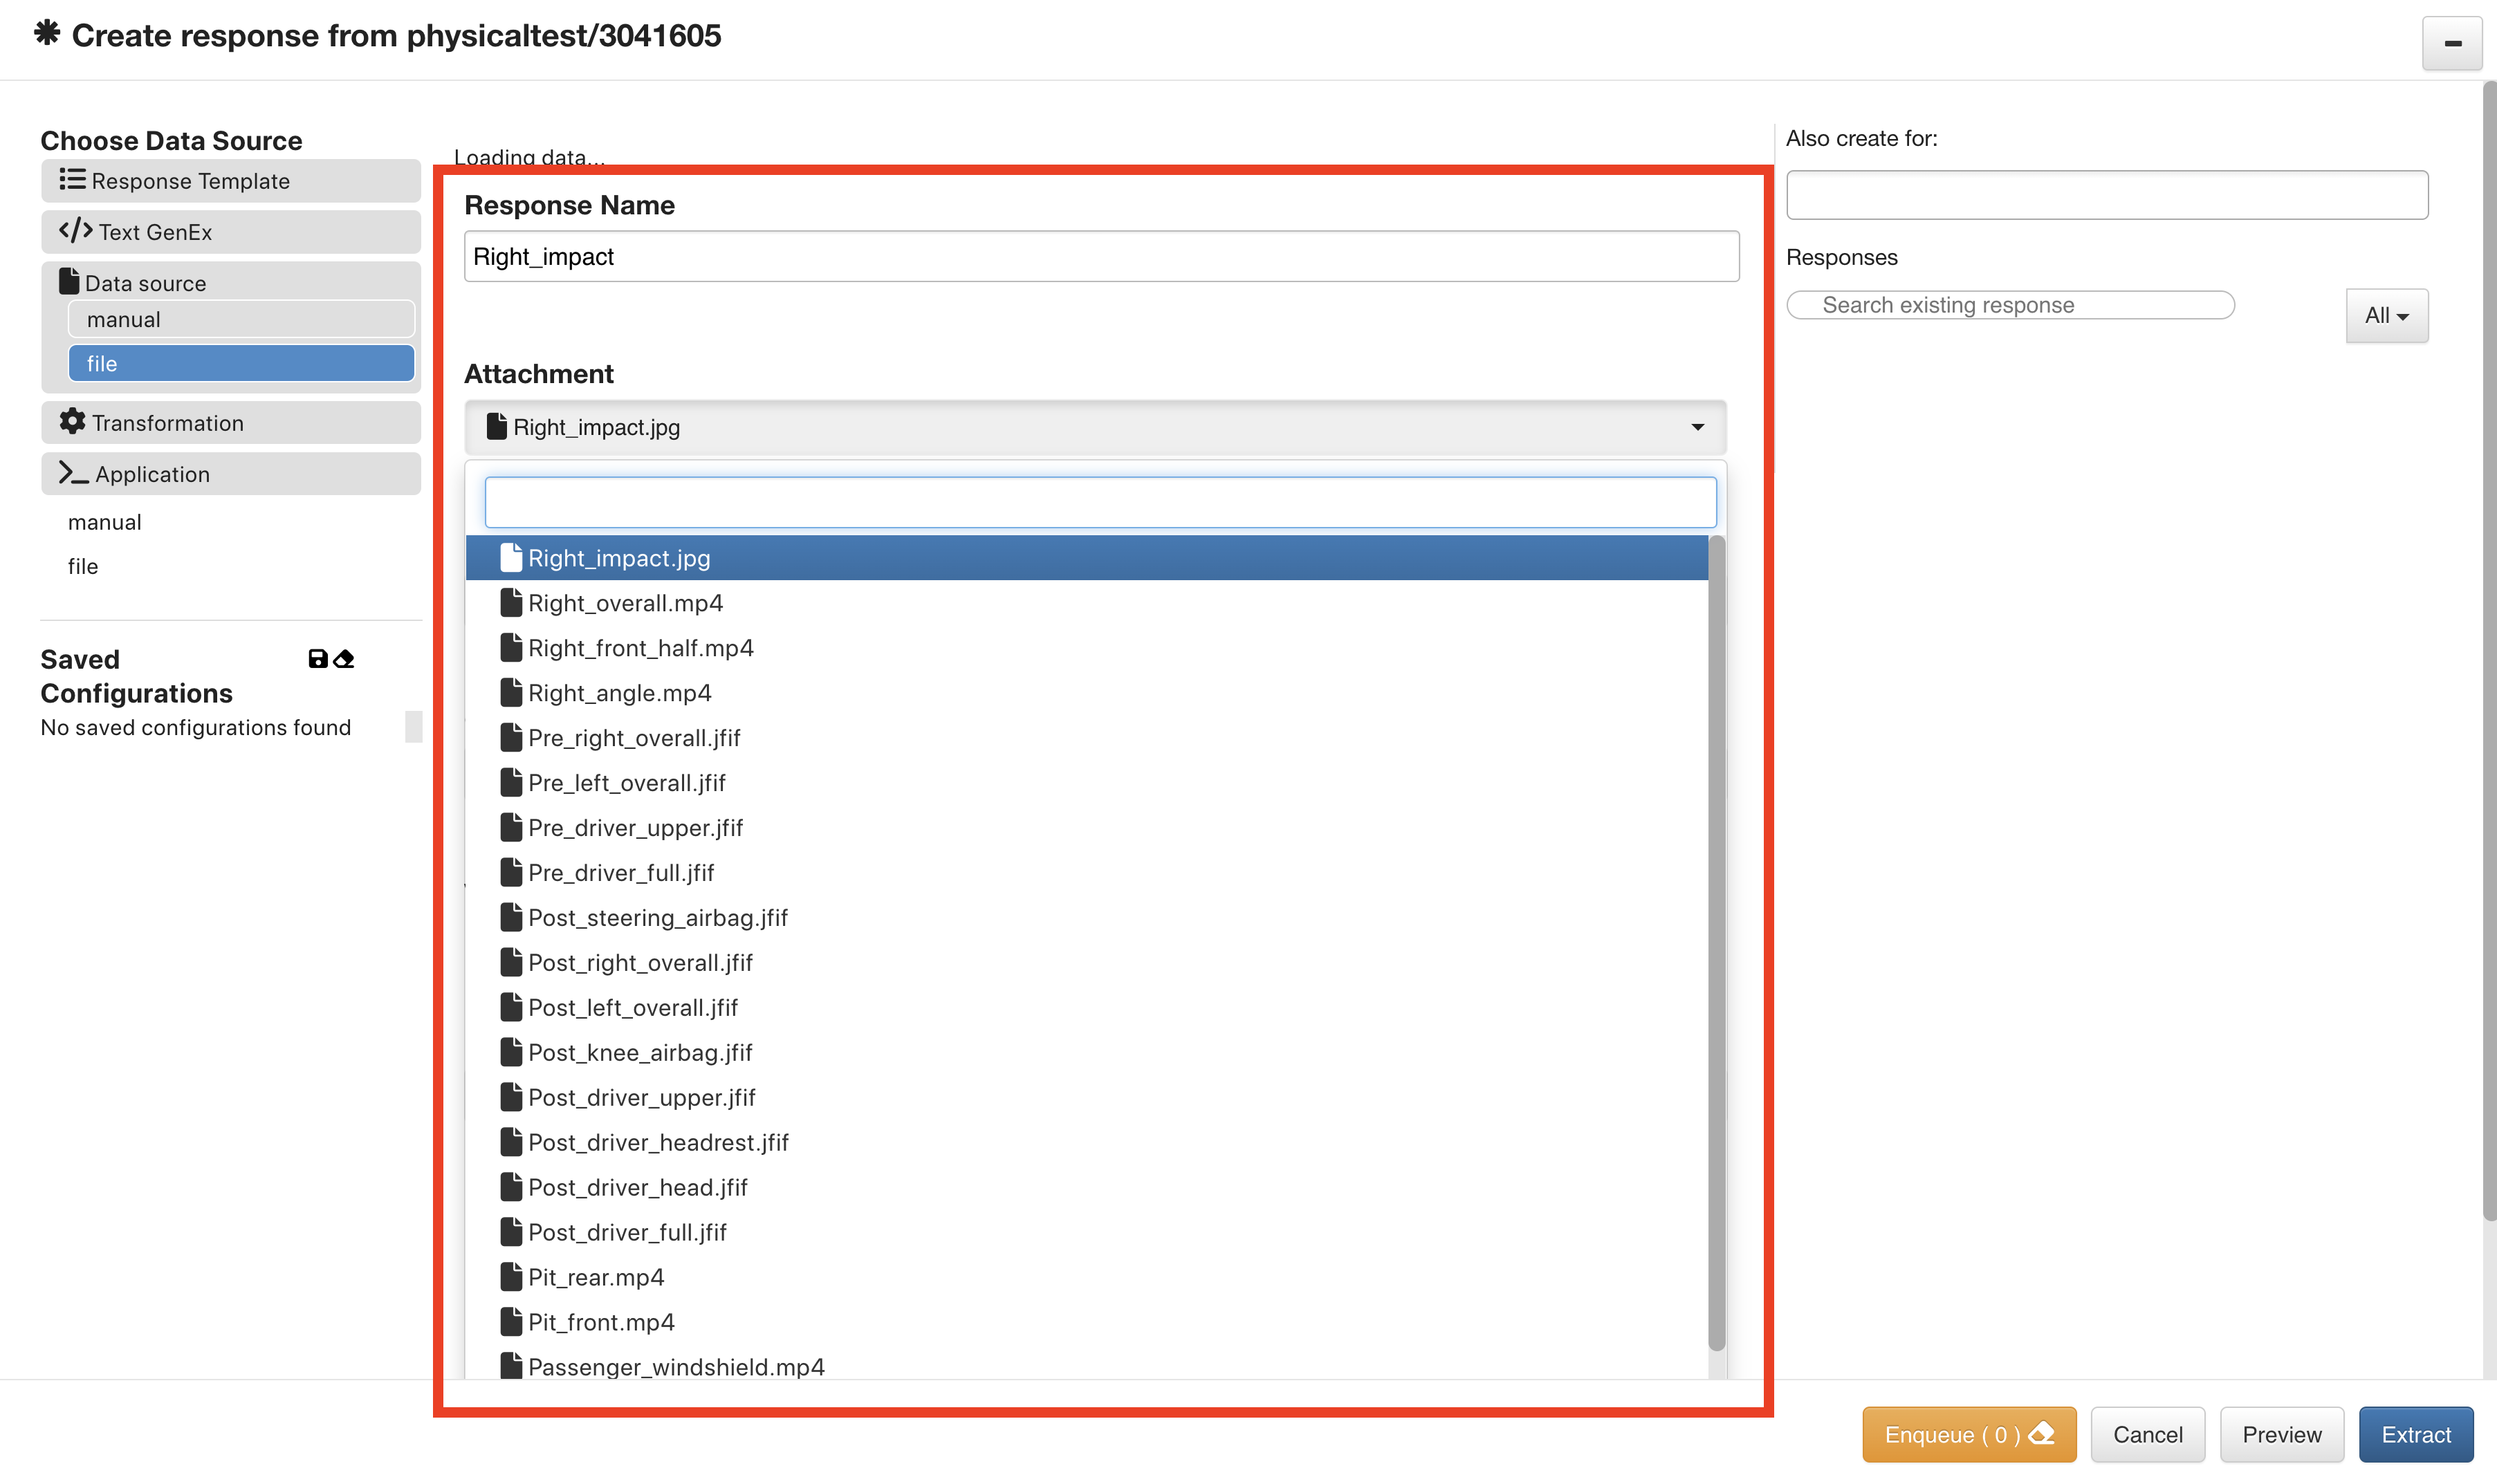
Task: Select Pre_left_overall.jfif attachment
Action: [1086, 783]
